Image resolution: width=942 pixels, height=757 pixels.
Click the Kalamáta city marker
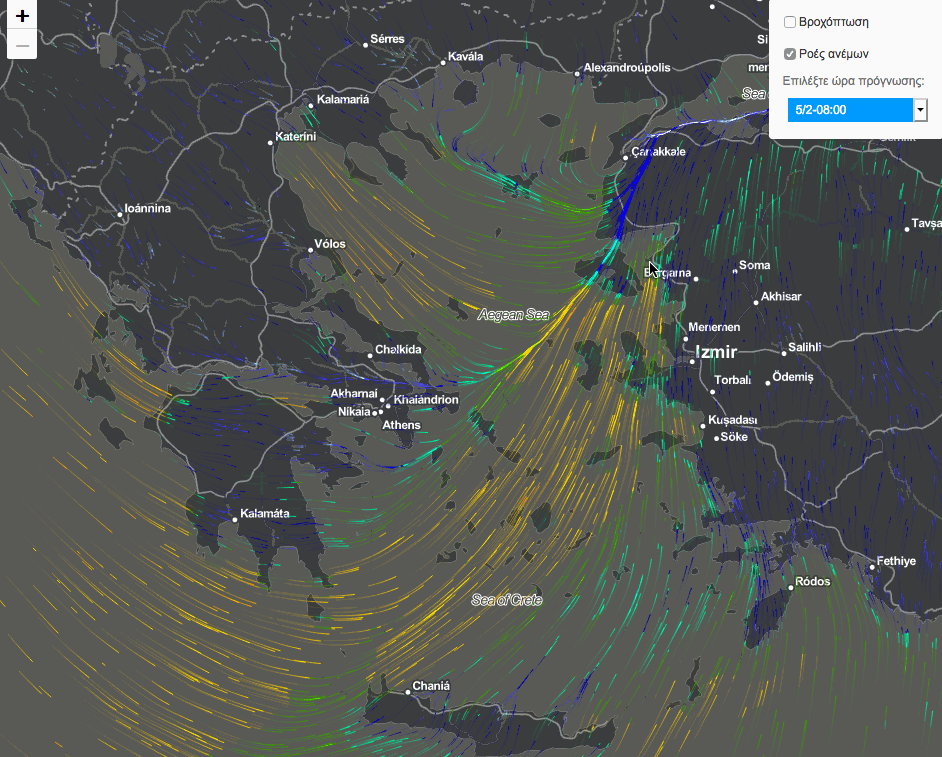236,519
